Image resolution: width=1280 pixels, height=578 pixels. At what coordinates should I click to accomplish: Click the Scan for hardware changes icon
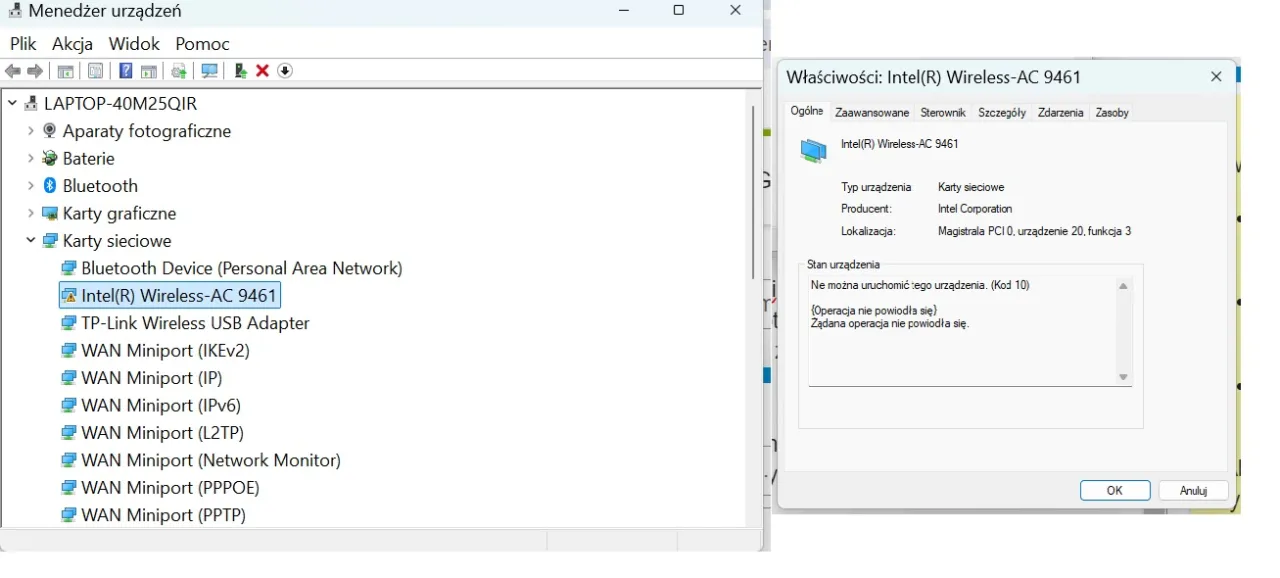tap(209, 70)
